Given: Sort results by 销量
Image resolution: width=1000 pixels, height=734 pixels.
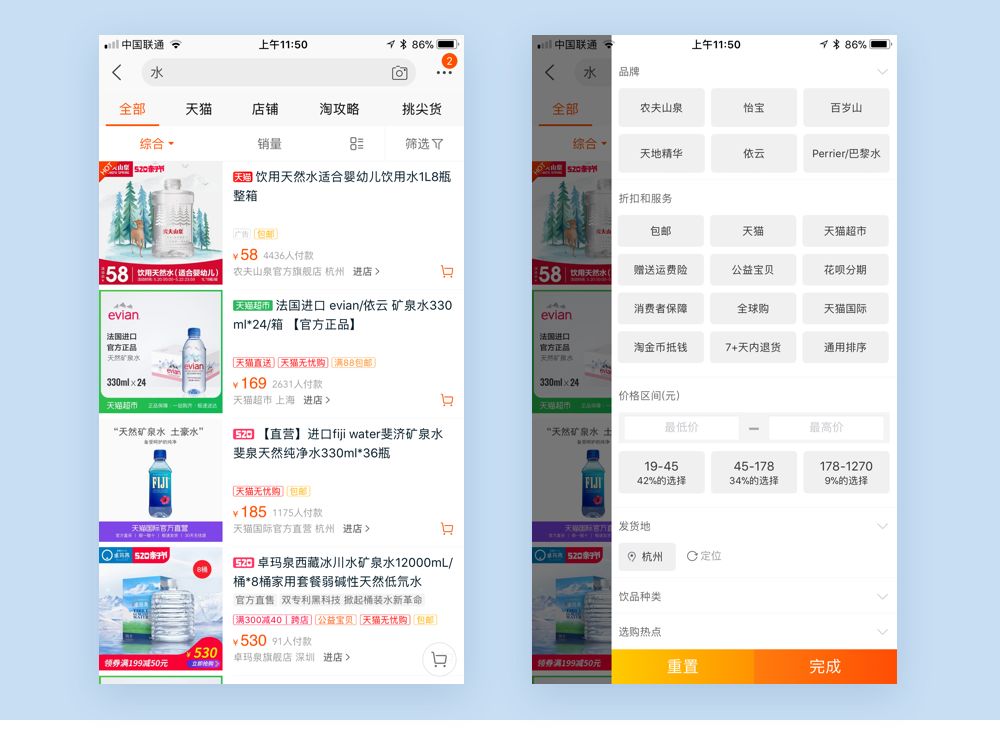Looking at the screenshot, I should tap(269, 143).
